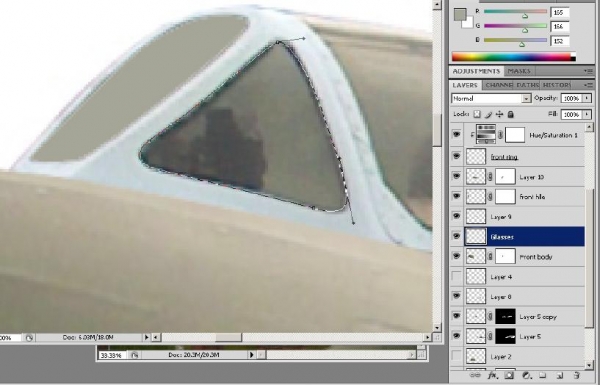Toggle visibility of Layer 10

click(x=456, y=176)
